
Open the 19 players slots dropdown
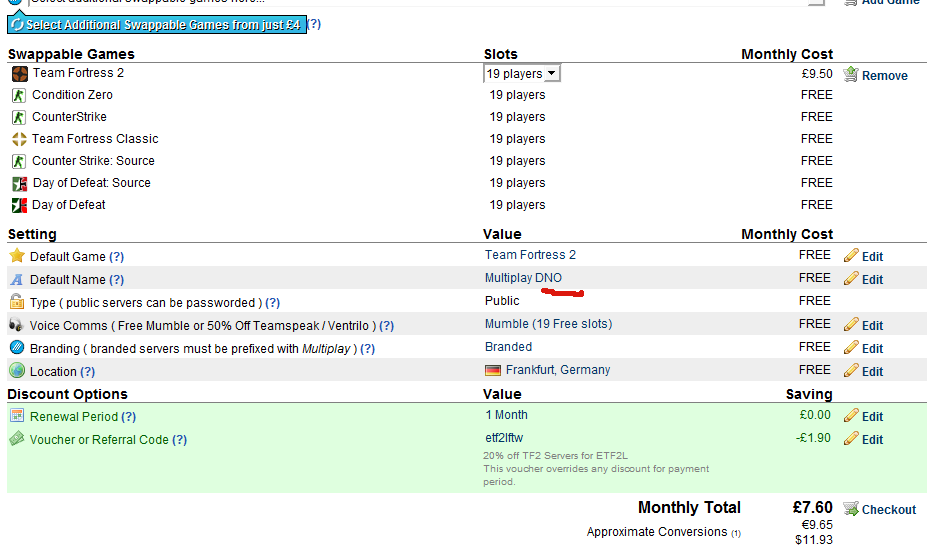(522, 73)
